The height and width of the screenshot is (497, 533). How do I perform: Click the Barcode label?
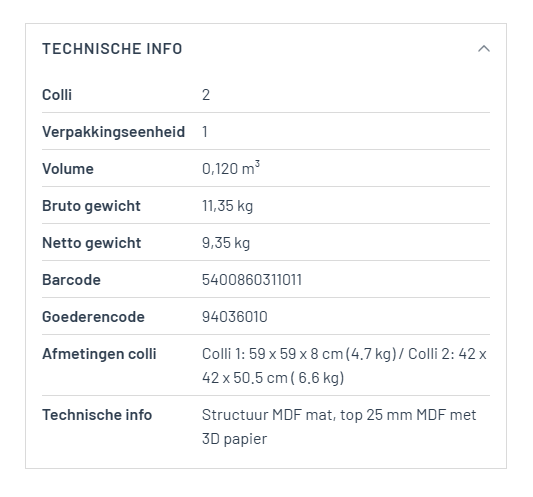click(71, 280)
